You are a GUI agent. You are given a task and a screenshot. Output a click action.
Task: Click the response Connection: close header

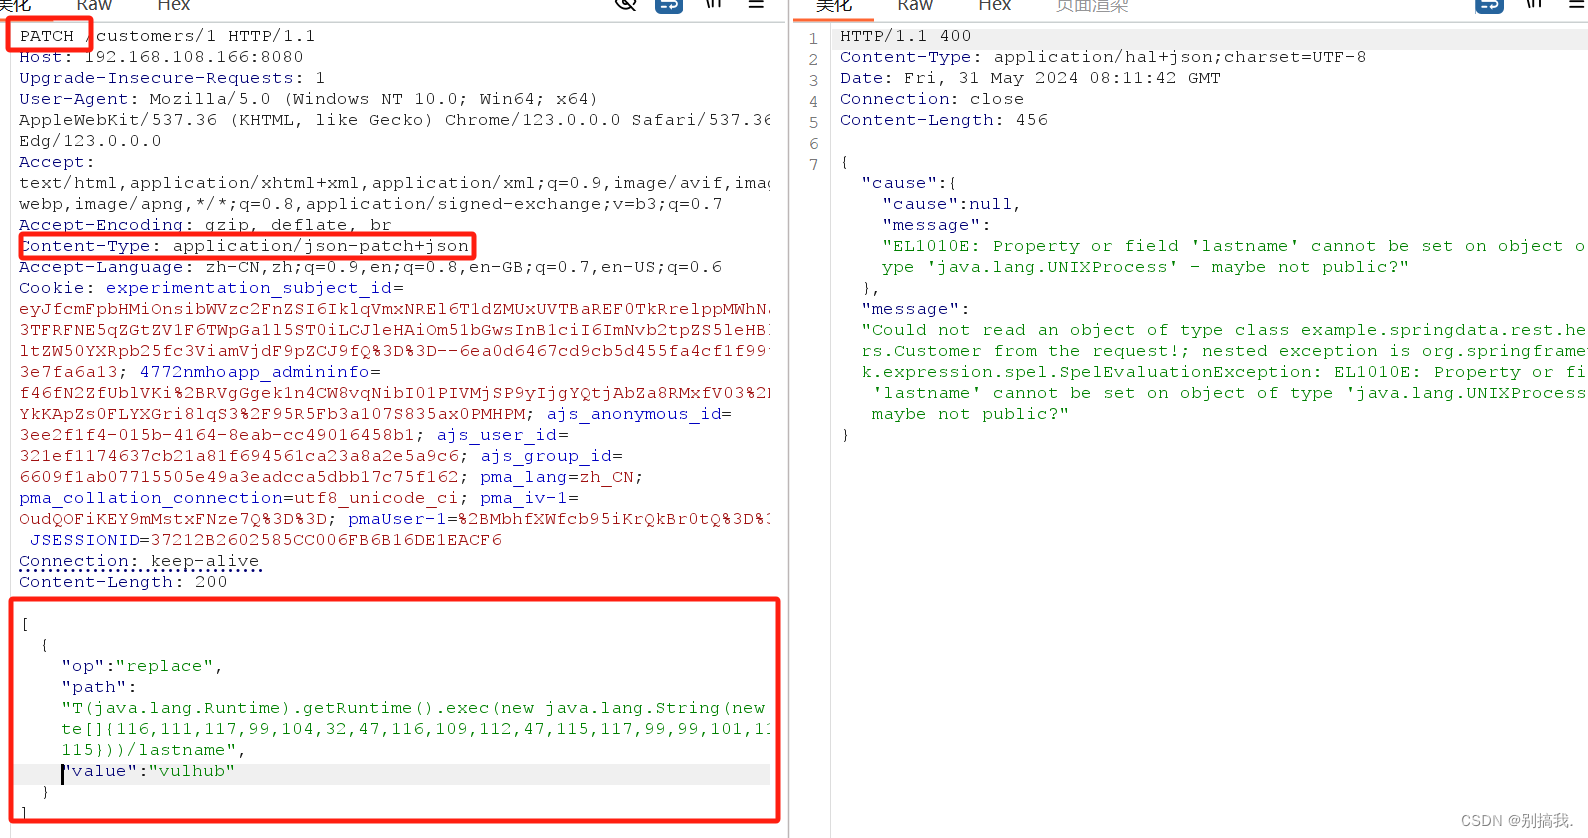[x=932, y=99]
